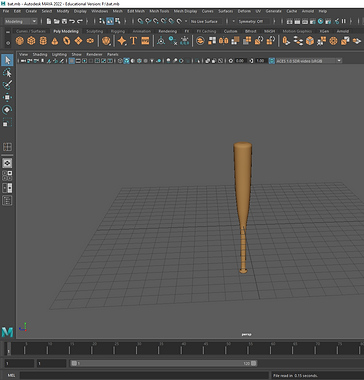The image size is (364, 380).
Task: Click the Mirror shelf icon
Action: [223, 41]
